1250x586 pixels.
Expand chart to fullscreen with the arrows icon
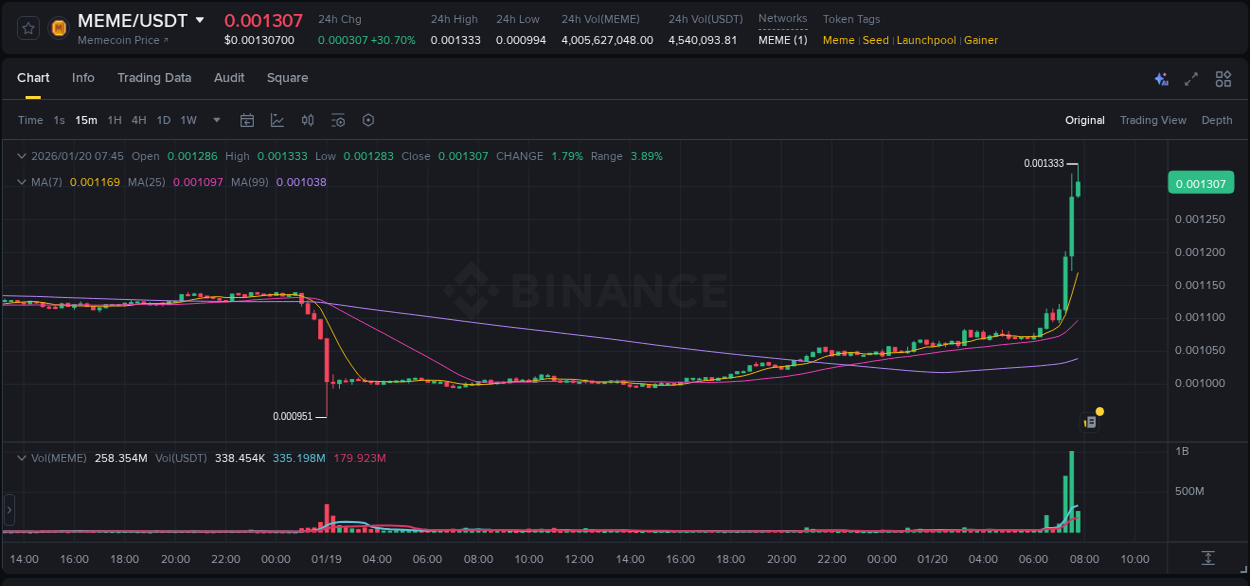click(1191, 78)
